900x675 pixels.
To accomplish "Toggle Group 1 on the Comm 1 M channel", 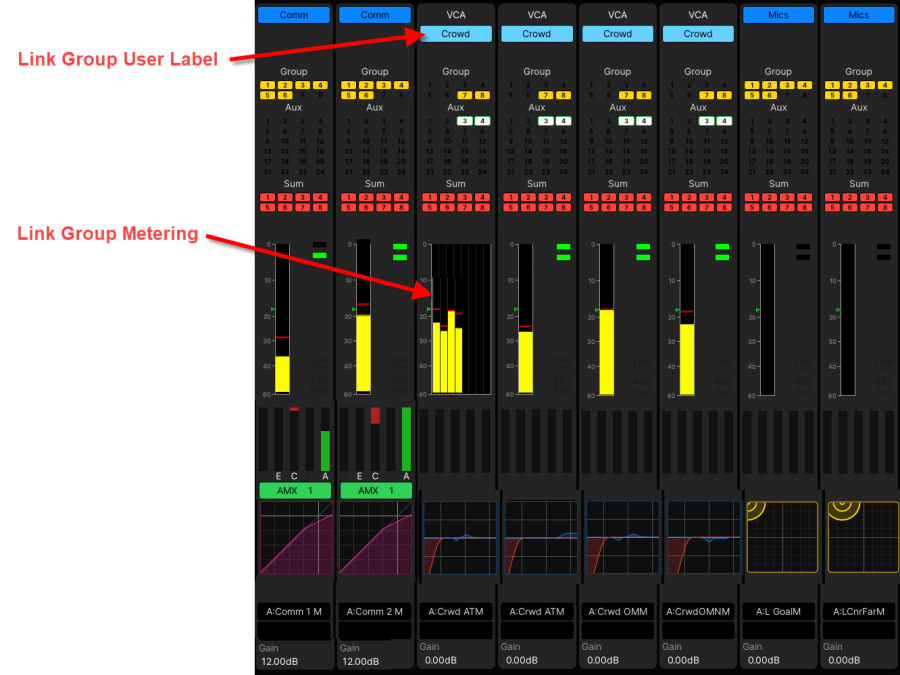I will (268, 86).
